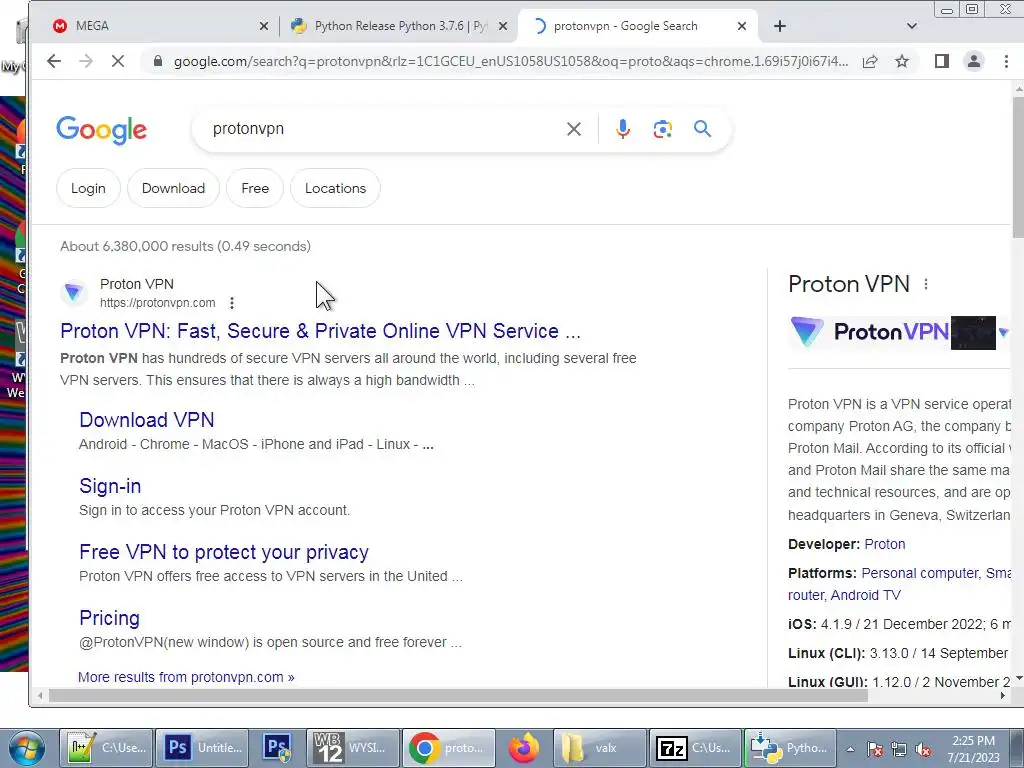Search by image with Google Lens
This screenshot has height=768, width=1024.
tap(662, 129)
